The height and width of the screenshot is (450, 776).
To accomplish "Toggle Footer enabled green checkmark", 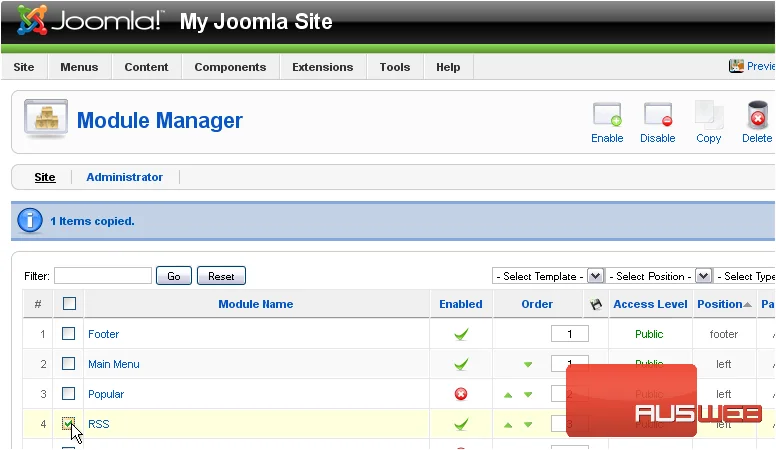I will pyautogui.click(x=461, y=334).
